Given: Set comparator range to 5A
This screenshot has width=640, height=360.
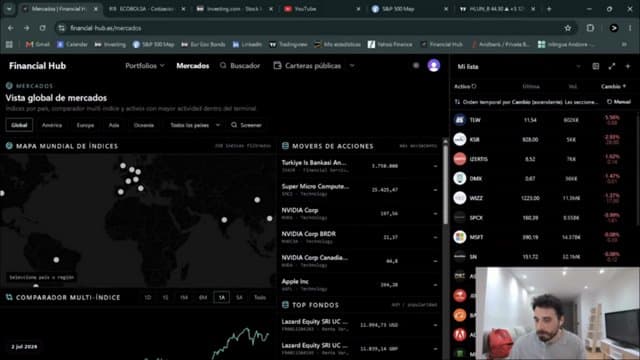Looking at the screenshot, I should pyautogui.click(x=240, y=298).
